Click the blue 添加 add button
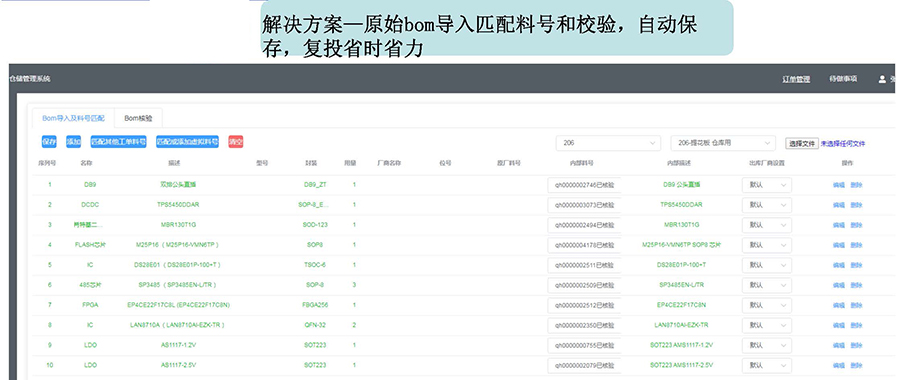The image size is (900, 380). (73, 142)
